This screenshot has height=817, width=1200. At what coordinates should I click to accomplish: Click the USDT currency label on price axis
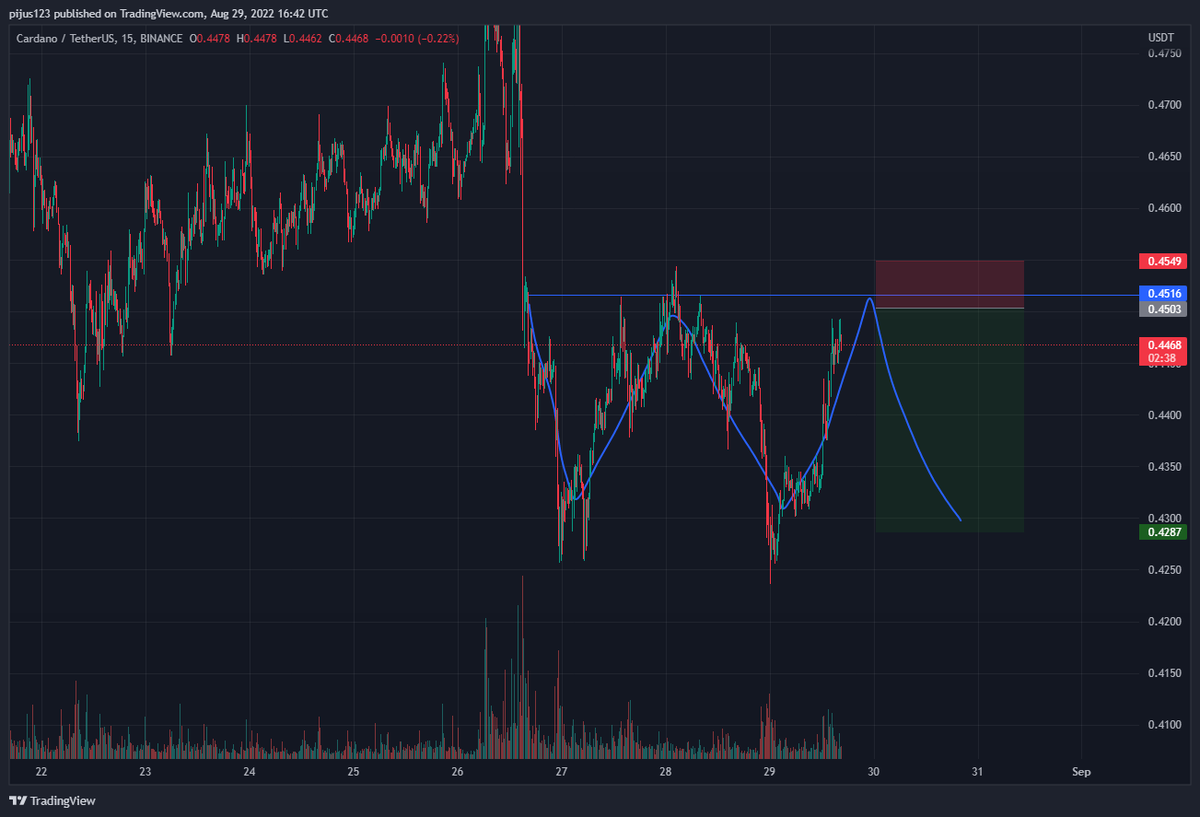pyautogui.click(x=1160, y=37)
